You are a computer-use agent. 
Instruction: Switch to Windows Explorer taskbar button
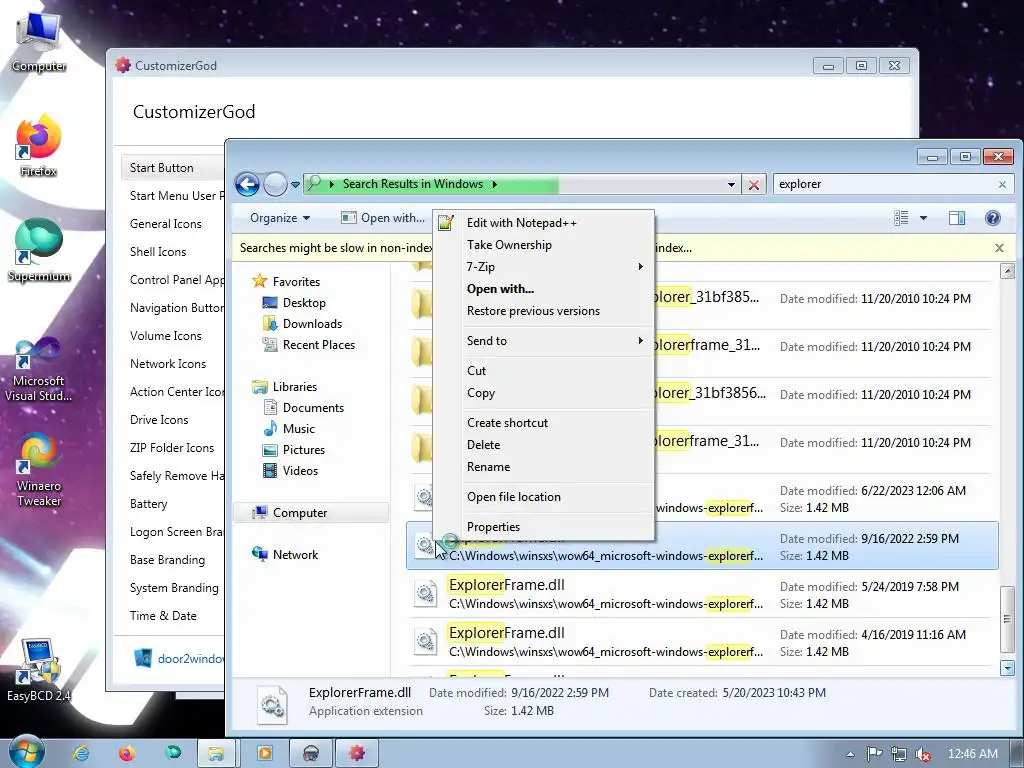click(x=216, y=753)
